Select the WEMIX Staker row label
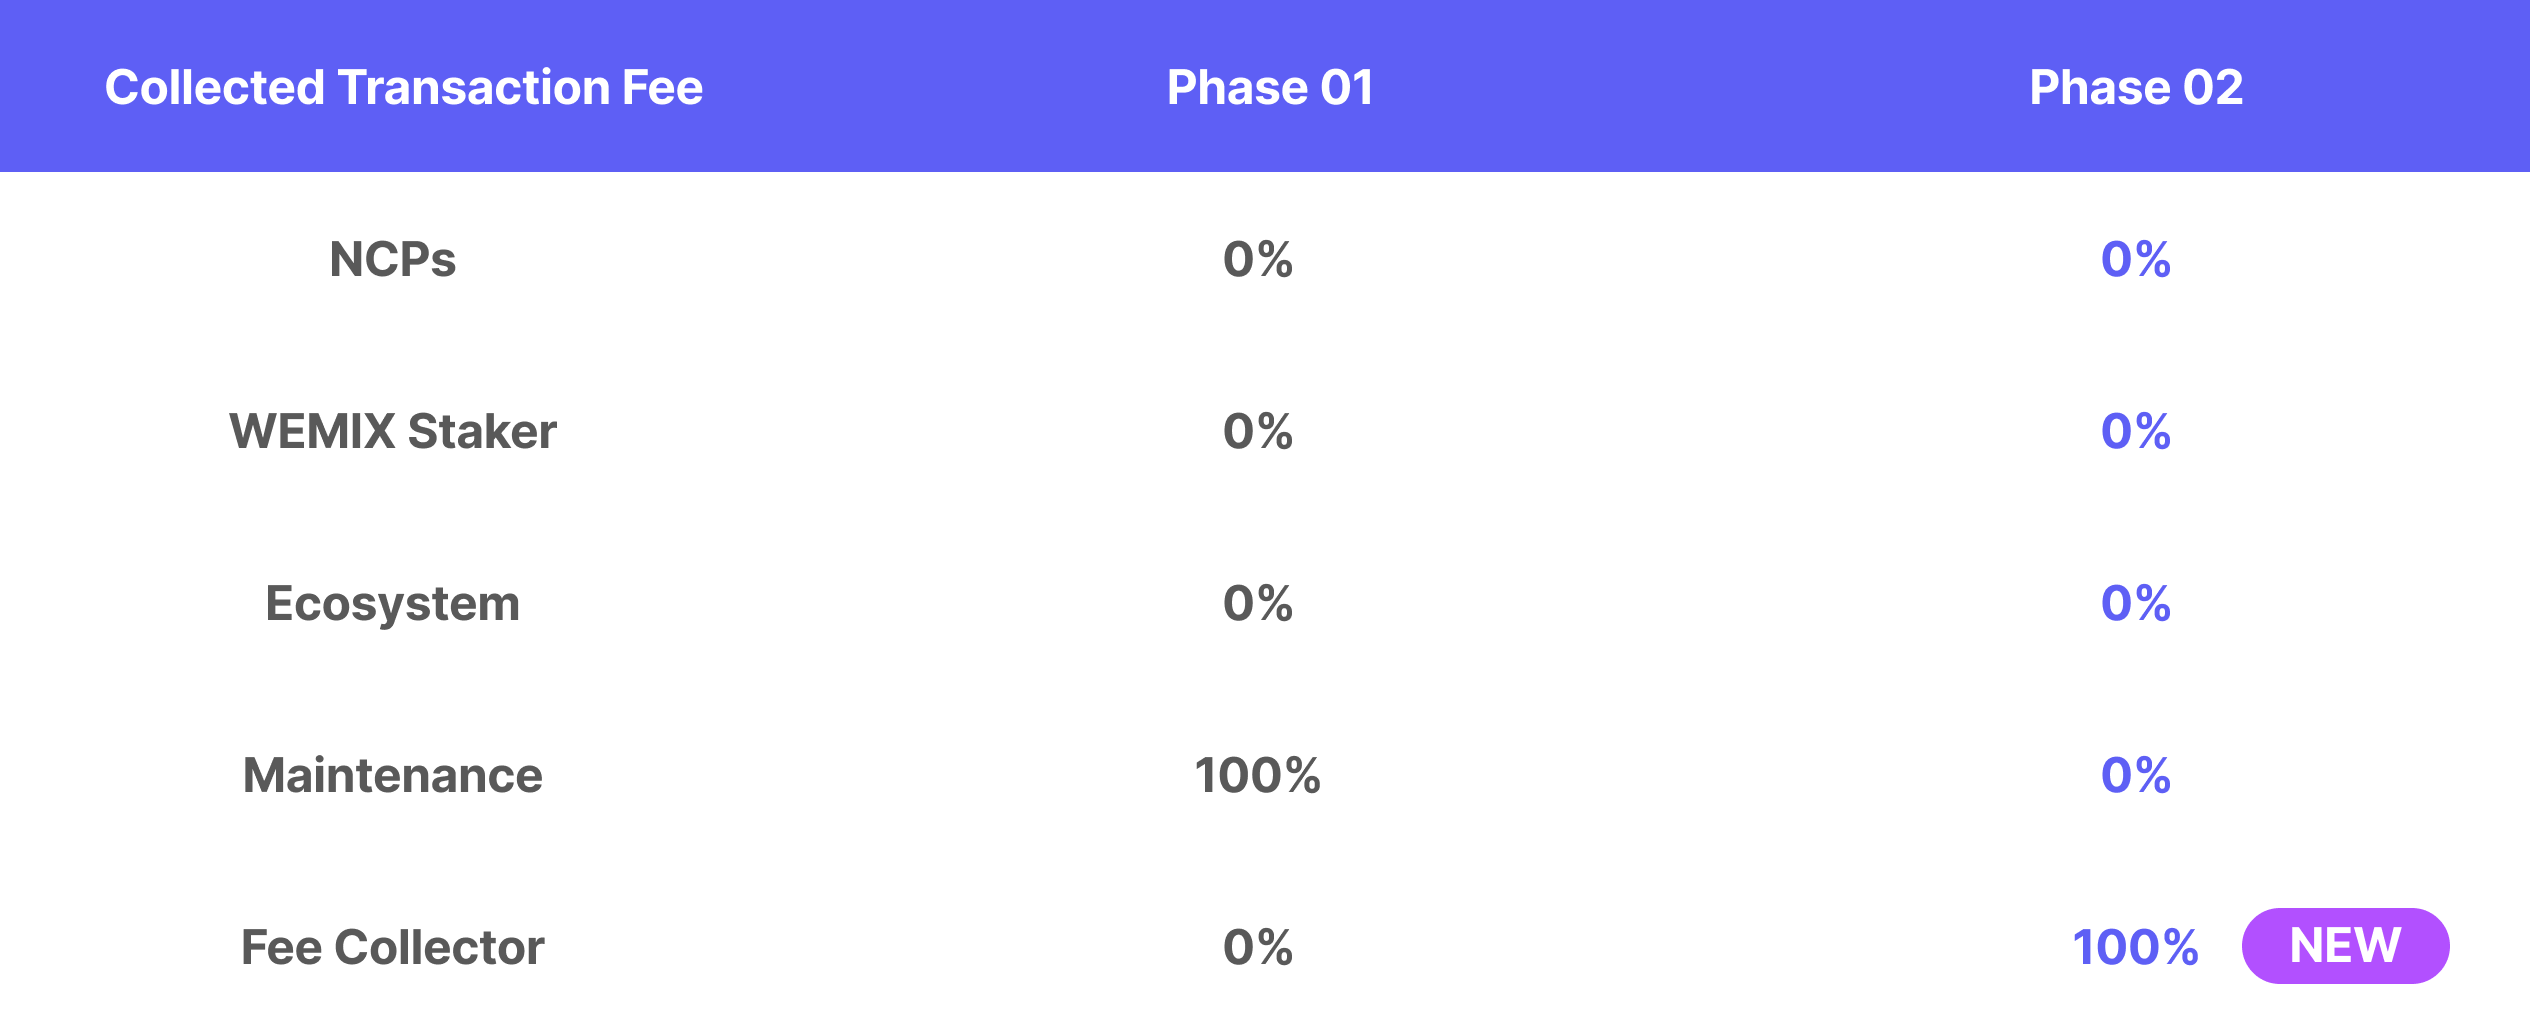2530x1032 pixels. tap(393, 432)
